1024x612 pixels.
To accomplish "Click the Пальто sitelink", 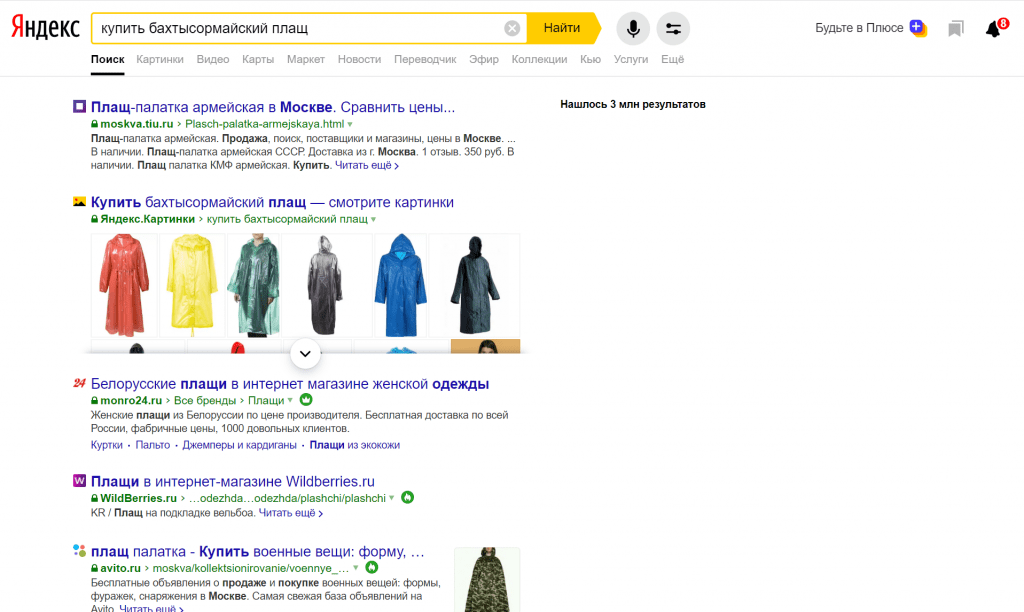I will pyautogui.click(x=153, y=445).
